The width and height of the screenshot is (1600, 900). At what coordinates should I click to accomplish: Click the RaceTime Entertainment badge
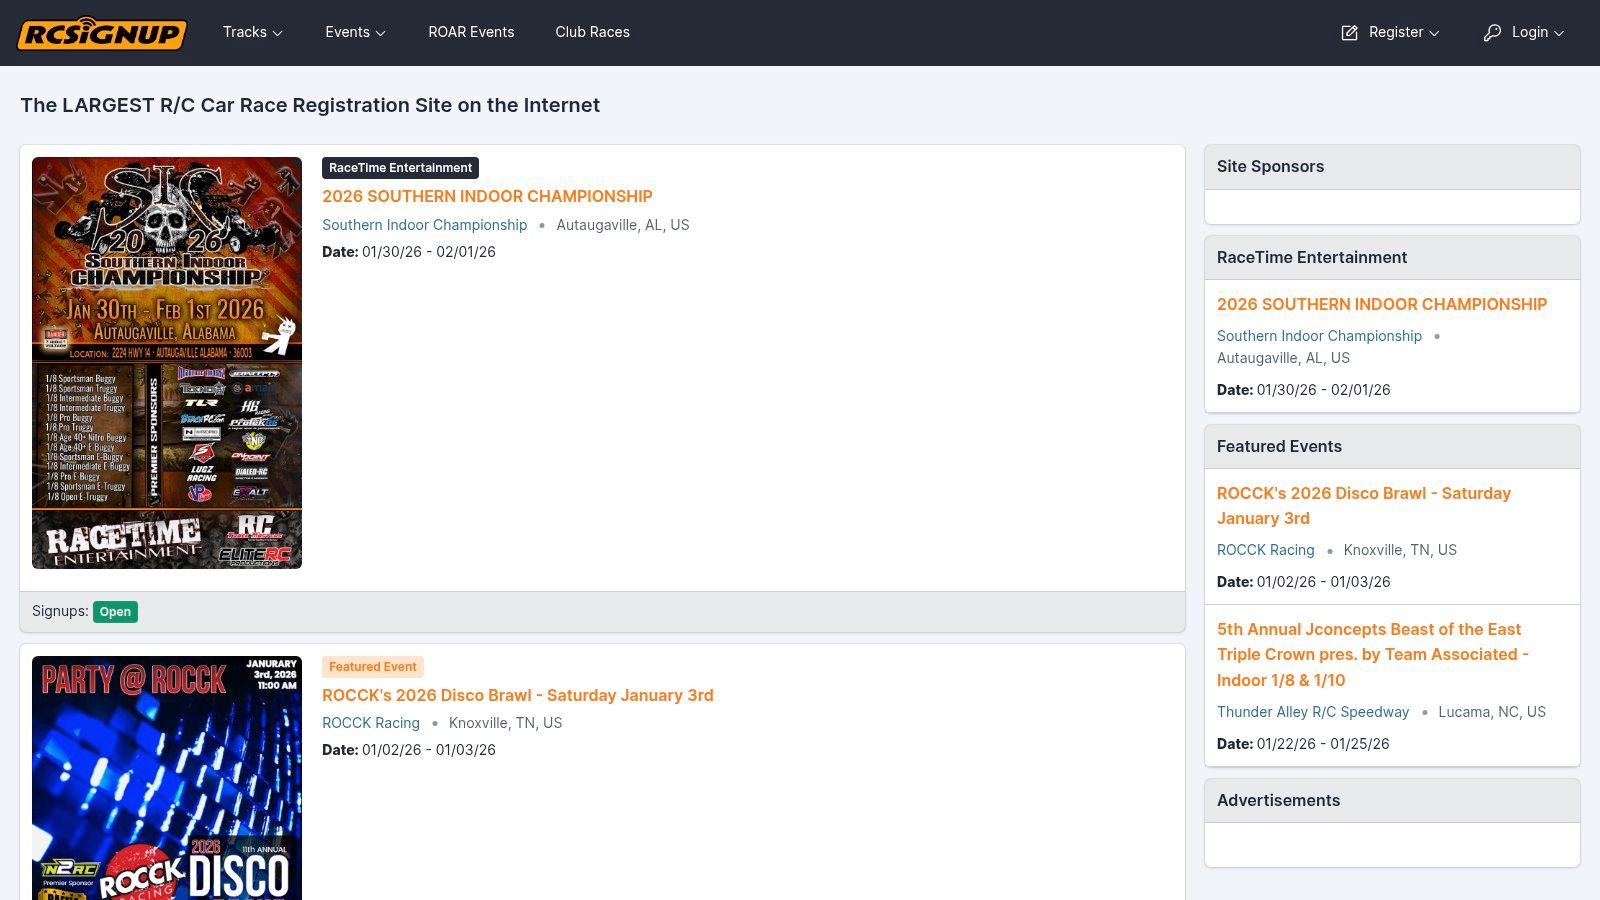400,168
